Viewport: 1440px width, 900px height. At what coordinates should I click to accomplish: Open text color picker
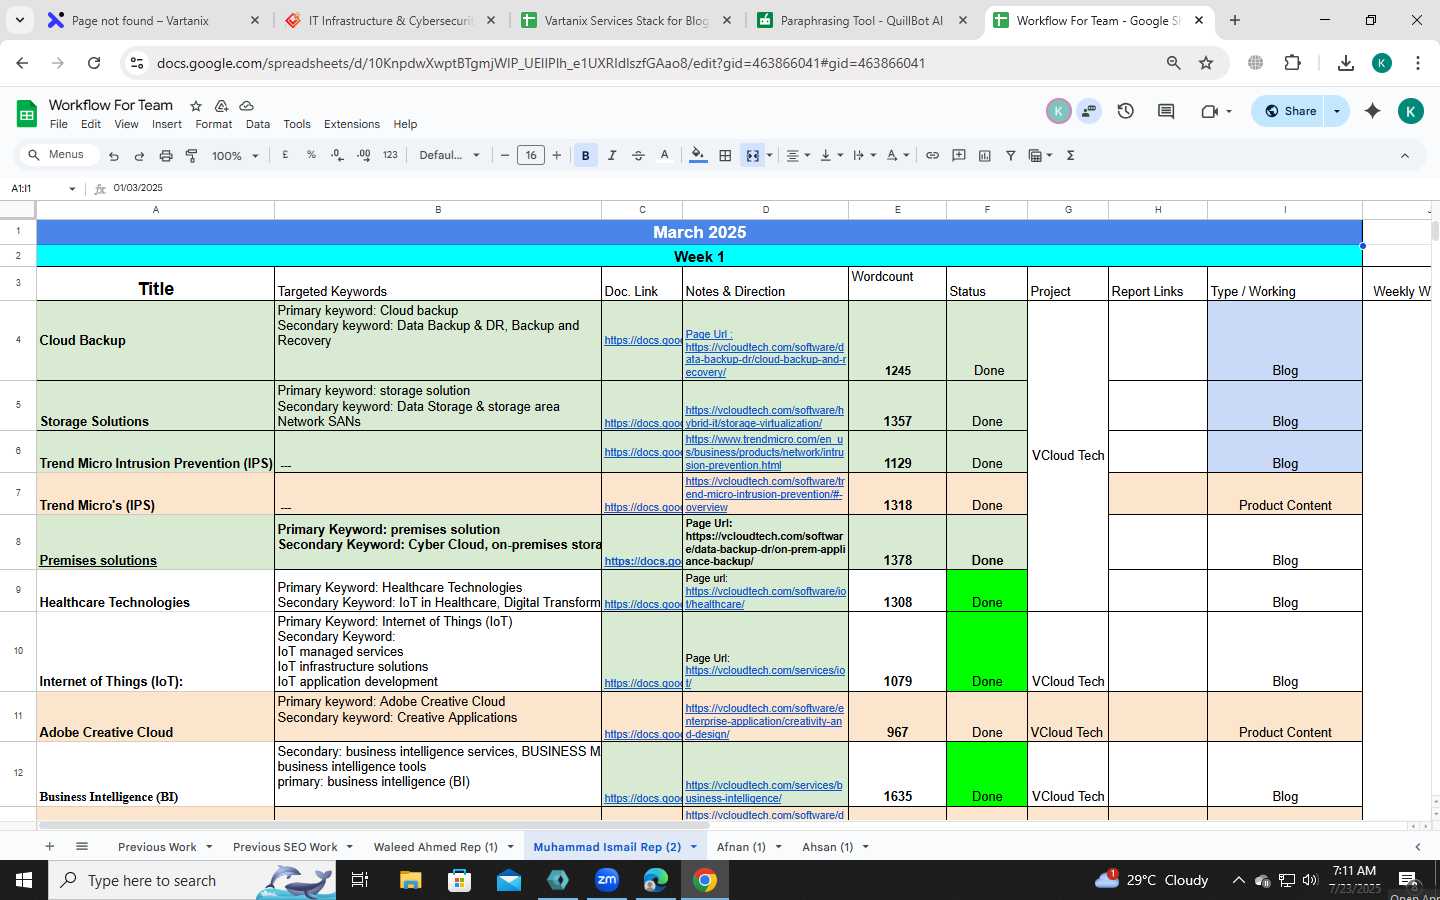[x=664, y=155]
